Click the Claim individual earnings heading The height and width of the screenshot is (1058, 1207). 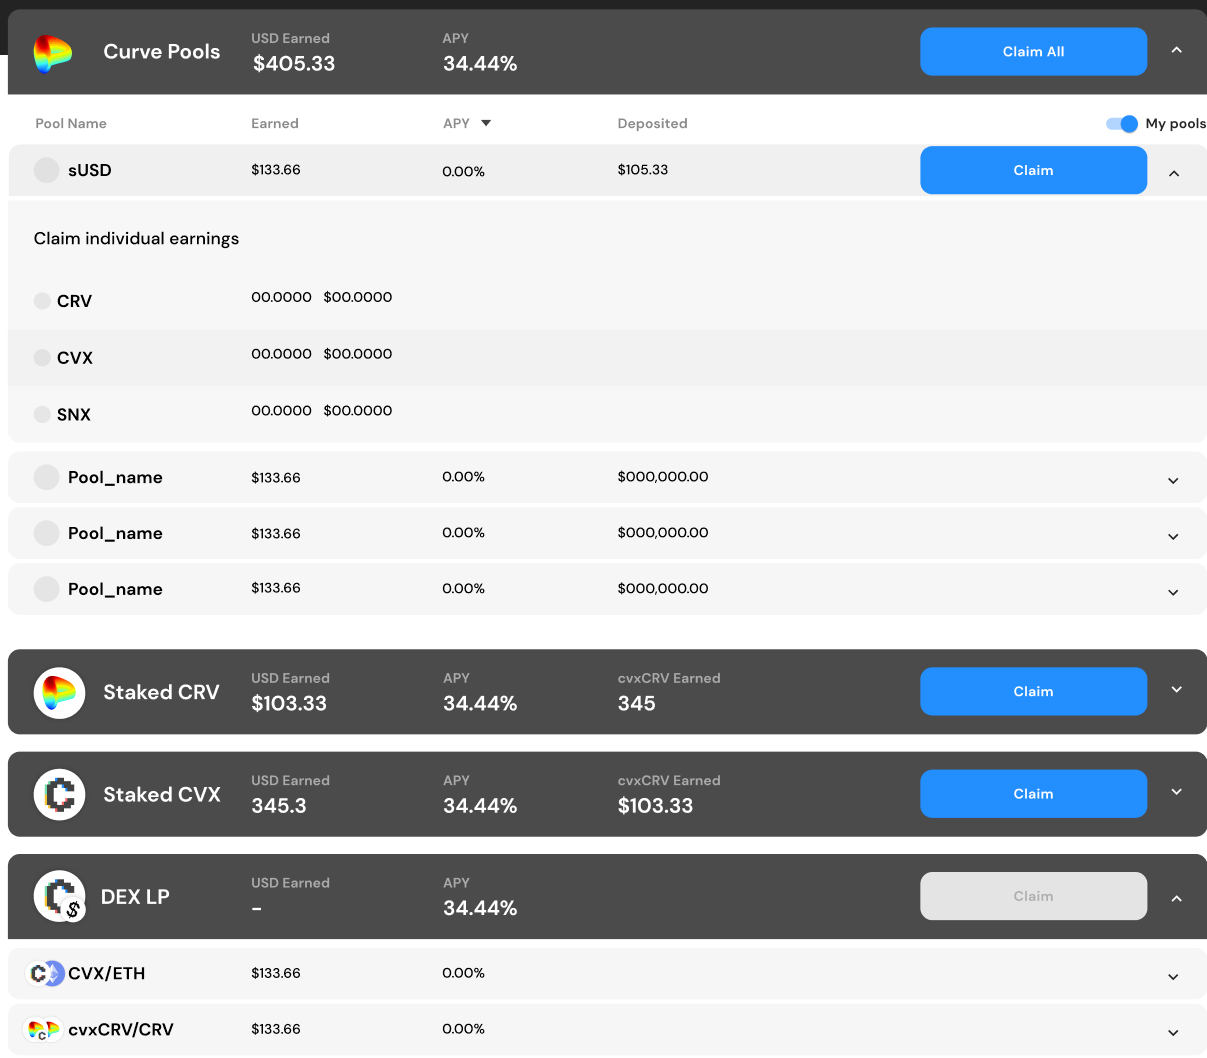point(136,238)
